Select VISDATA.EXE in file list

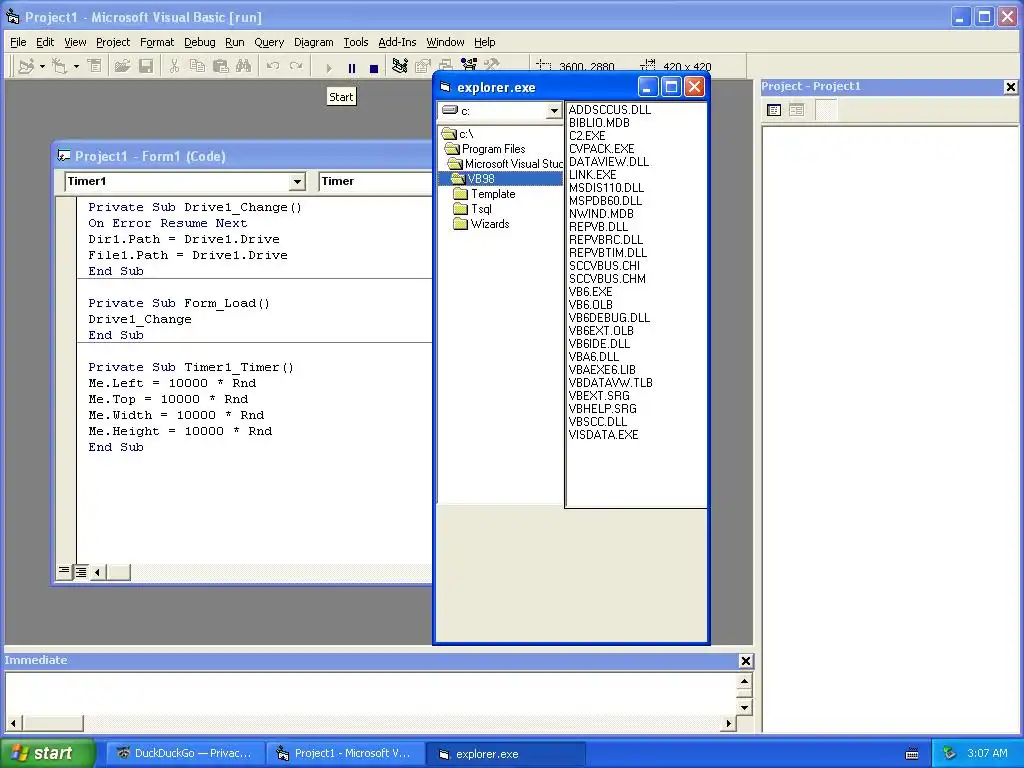coord(603,435)
